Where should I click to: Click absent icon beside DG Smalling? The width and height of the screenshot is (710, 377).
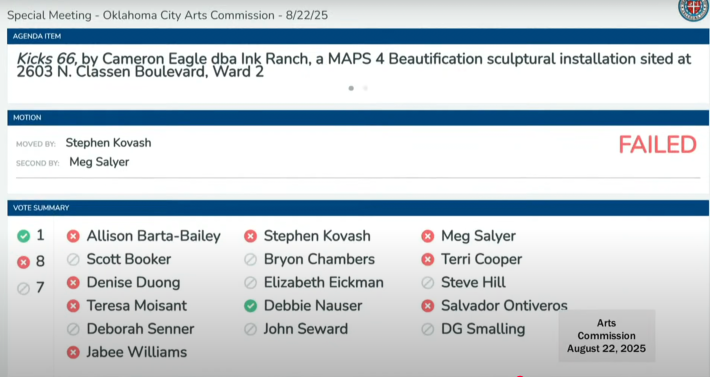click(x=427, y=329)
